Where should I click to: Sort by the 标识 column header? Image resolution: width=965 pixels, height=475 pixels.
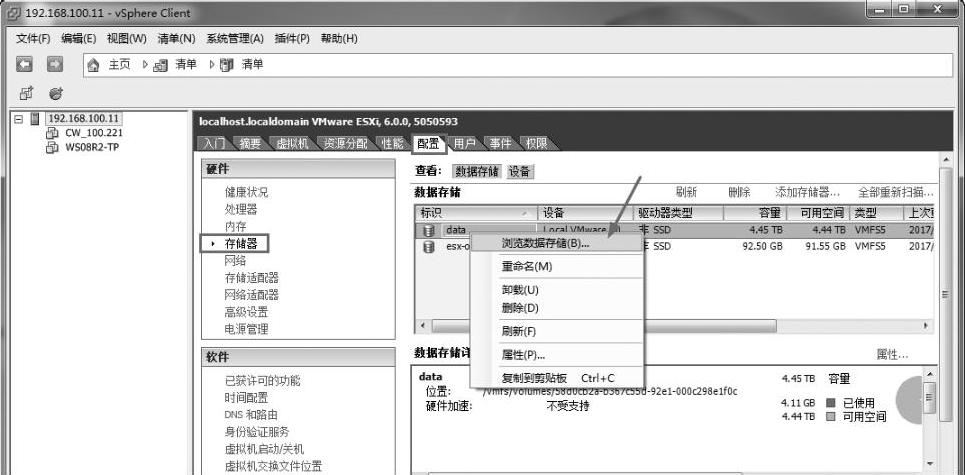[x=476, y=213]
